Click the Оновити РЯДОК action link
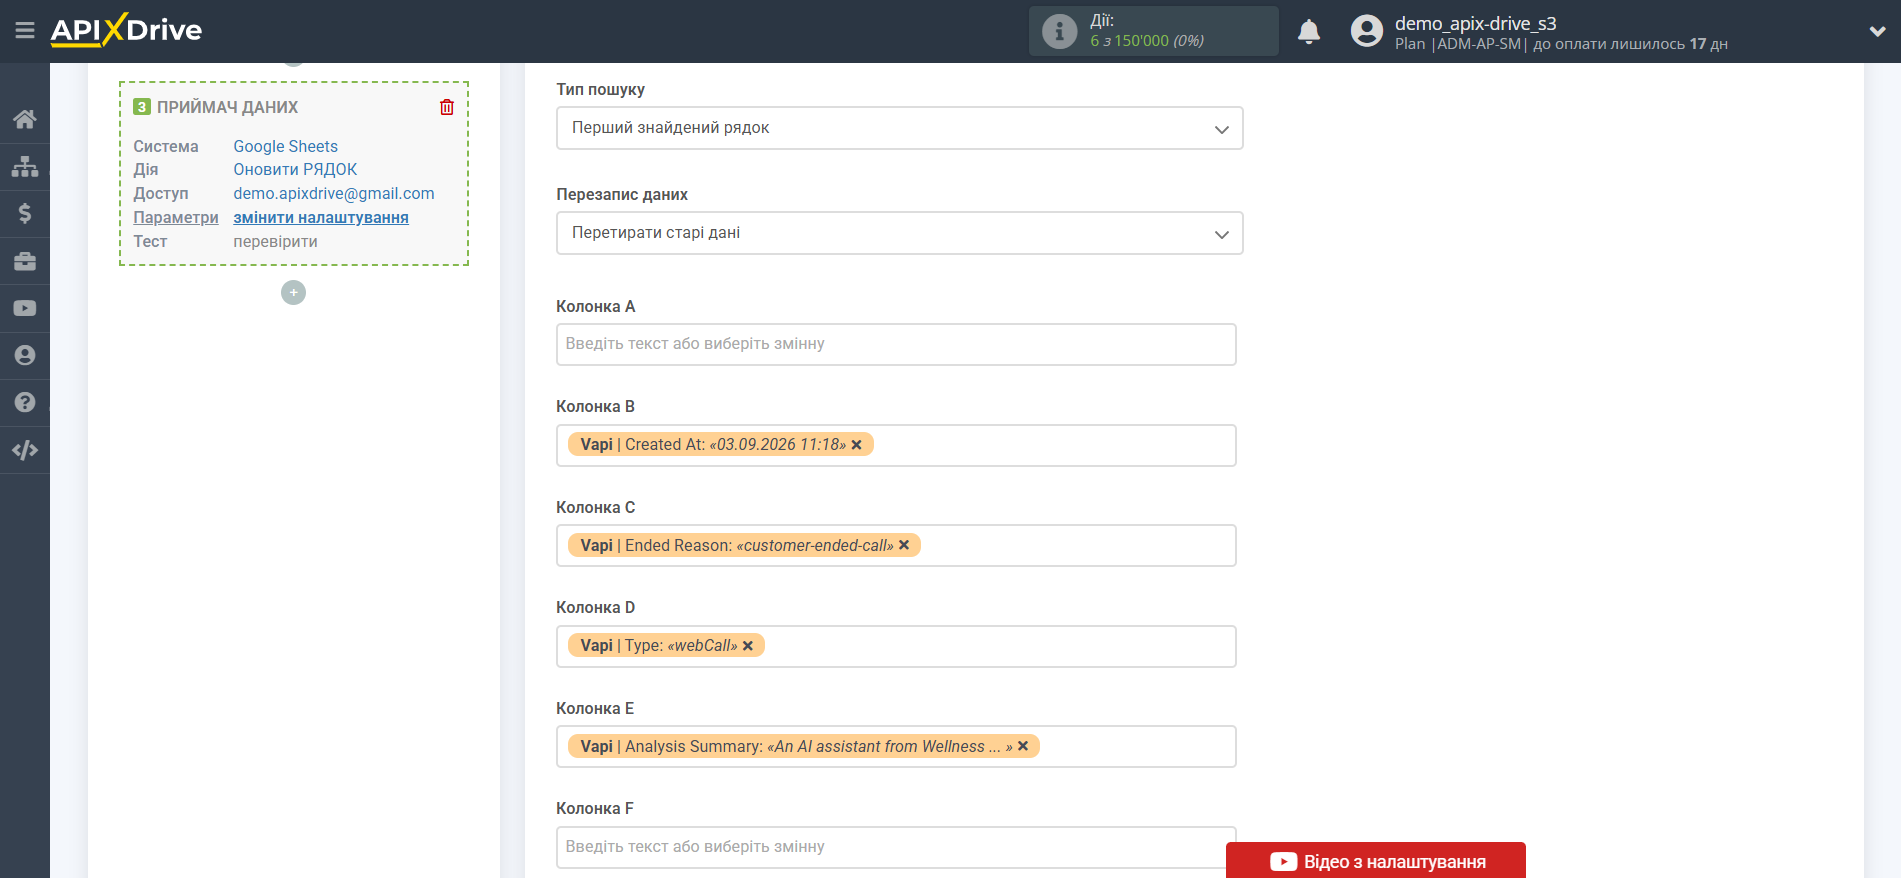 click(x=295, y=169)
